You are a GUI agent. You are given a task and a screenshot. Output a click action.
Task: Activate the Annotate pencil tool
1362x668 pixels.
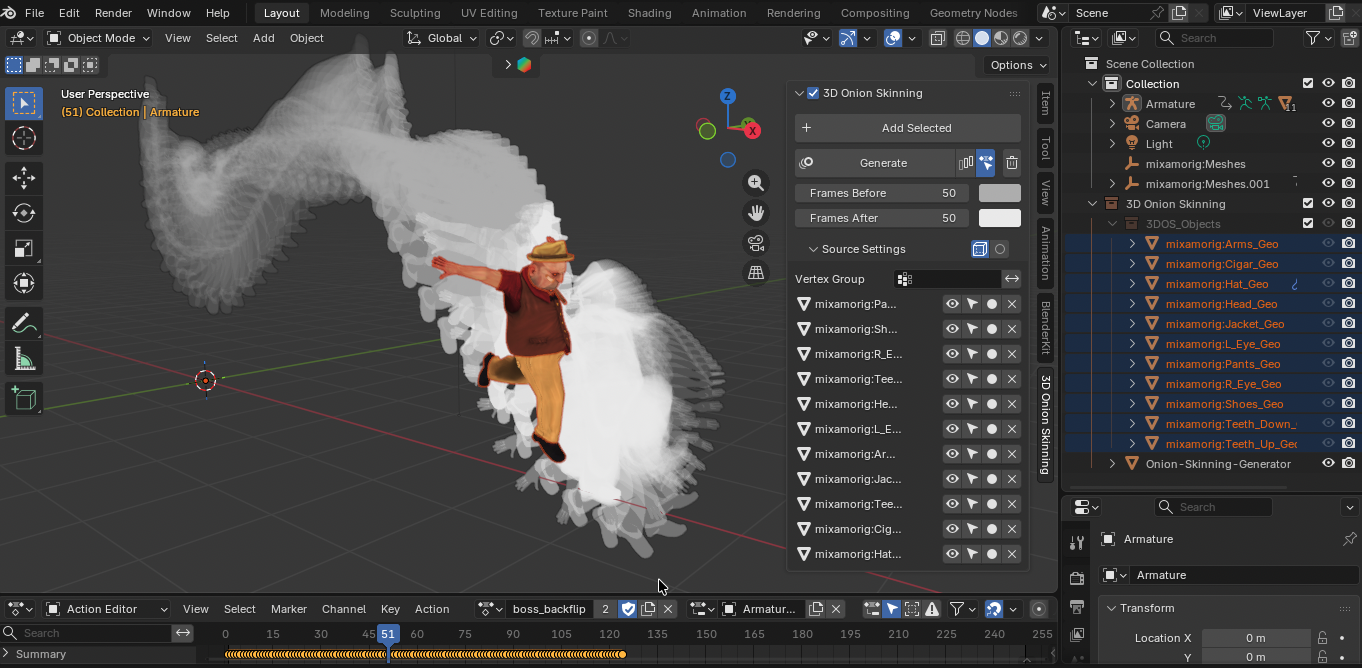(x=24, y=323)
